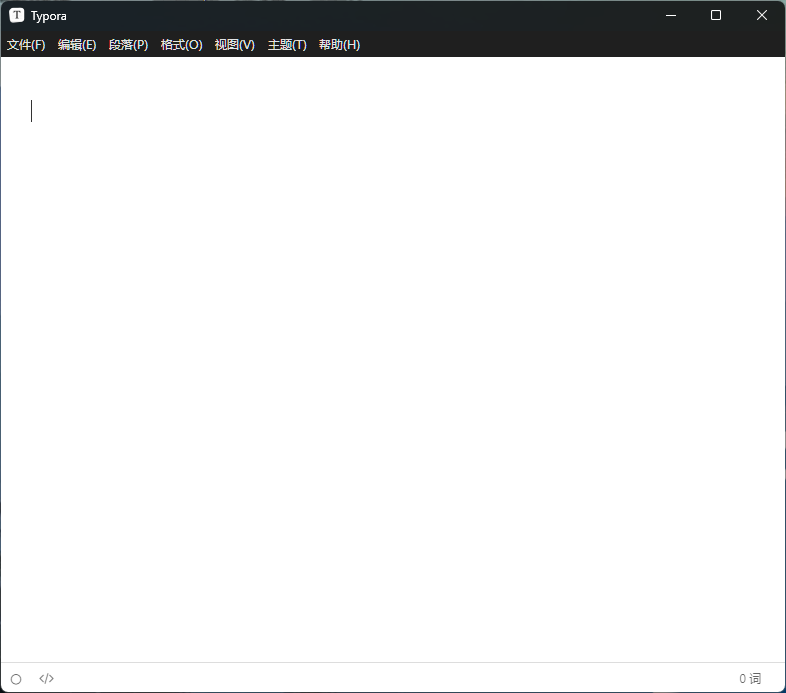Show word count details via 0 词
Image resolution: width=786 pixels, height=693 pixels.
750,679
